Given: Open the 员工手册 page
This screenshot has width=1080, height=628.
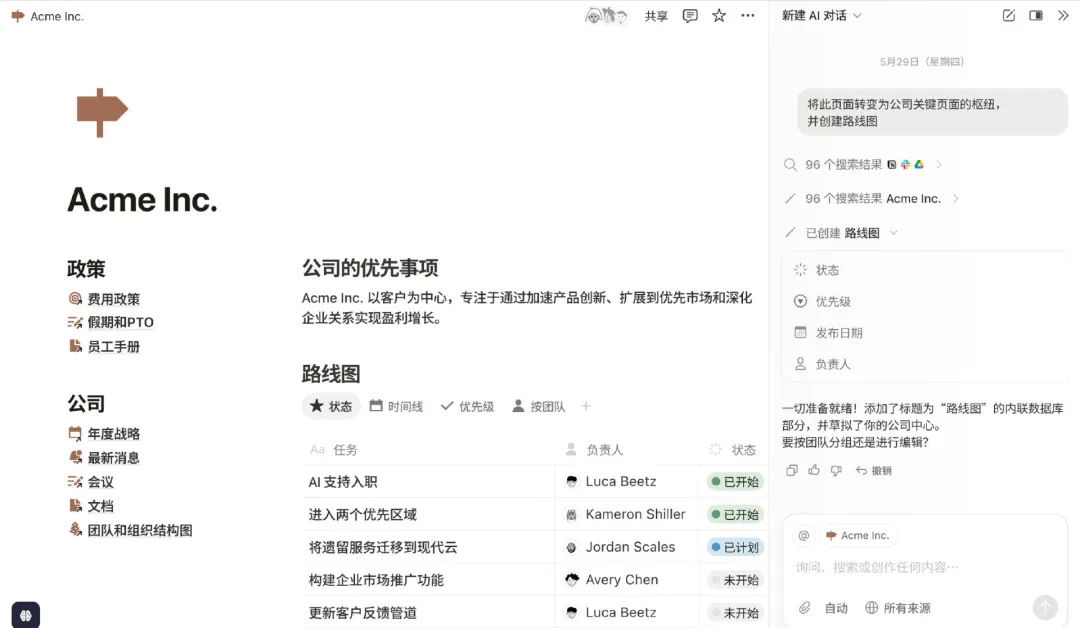Looking at the screenshot, I should [104, 346].
